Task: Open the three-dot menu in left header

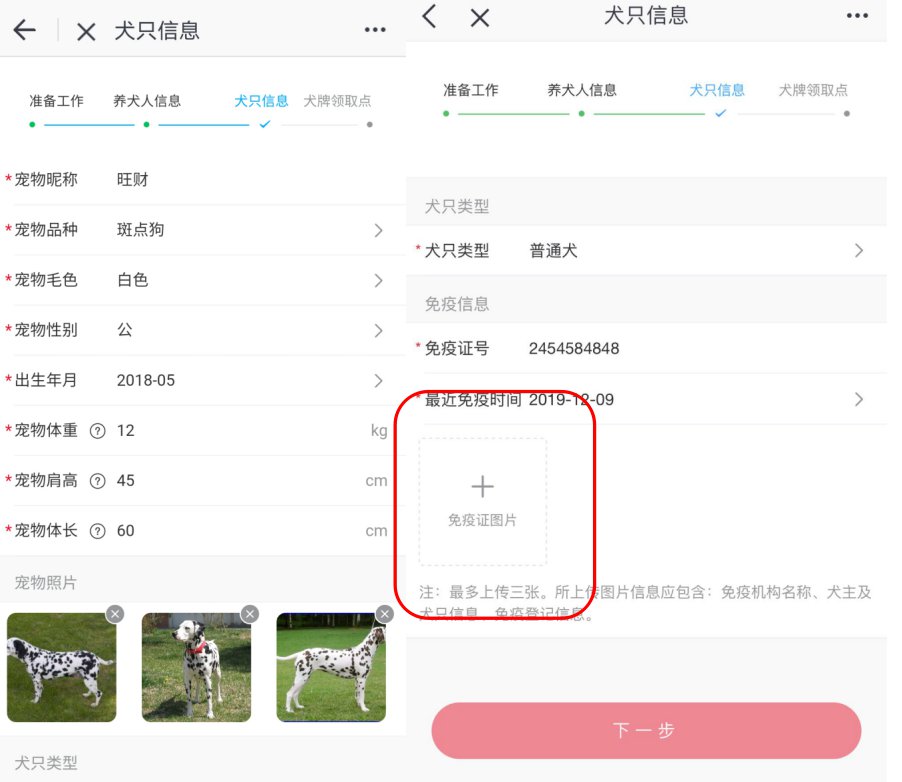Action: tap(375, 31)
